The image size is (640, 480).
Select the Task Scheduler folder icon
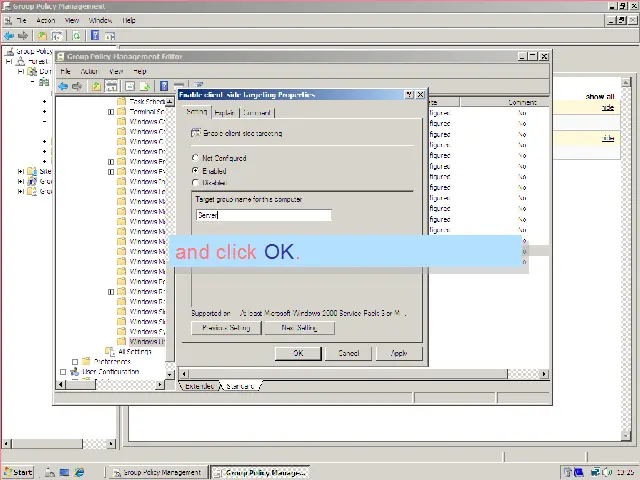(x=121, y=101)
